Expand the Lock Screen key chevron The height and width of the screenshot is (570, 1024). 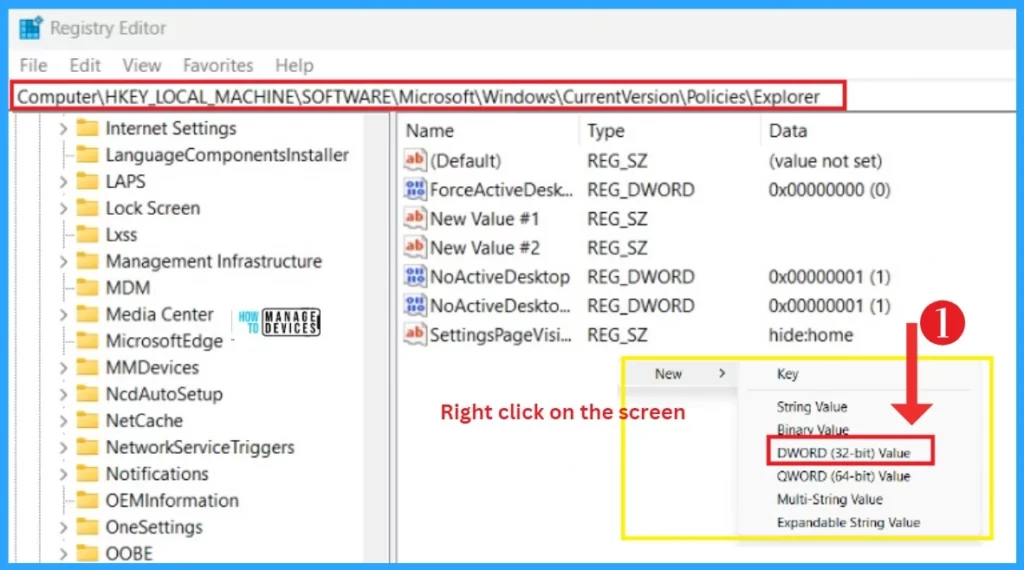(x=63, y=208)
